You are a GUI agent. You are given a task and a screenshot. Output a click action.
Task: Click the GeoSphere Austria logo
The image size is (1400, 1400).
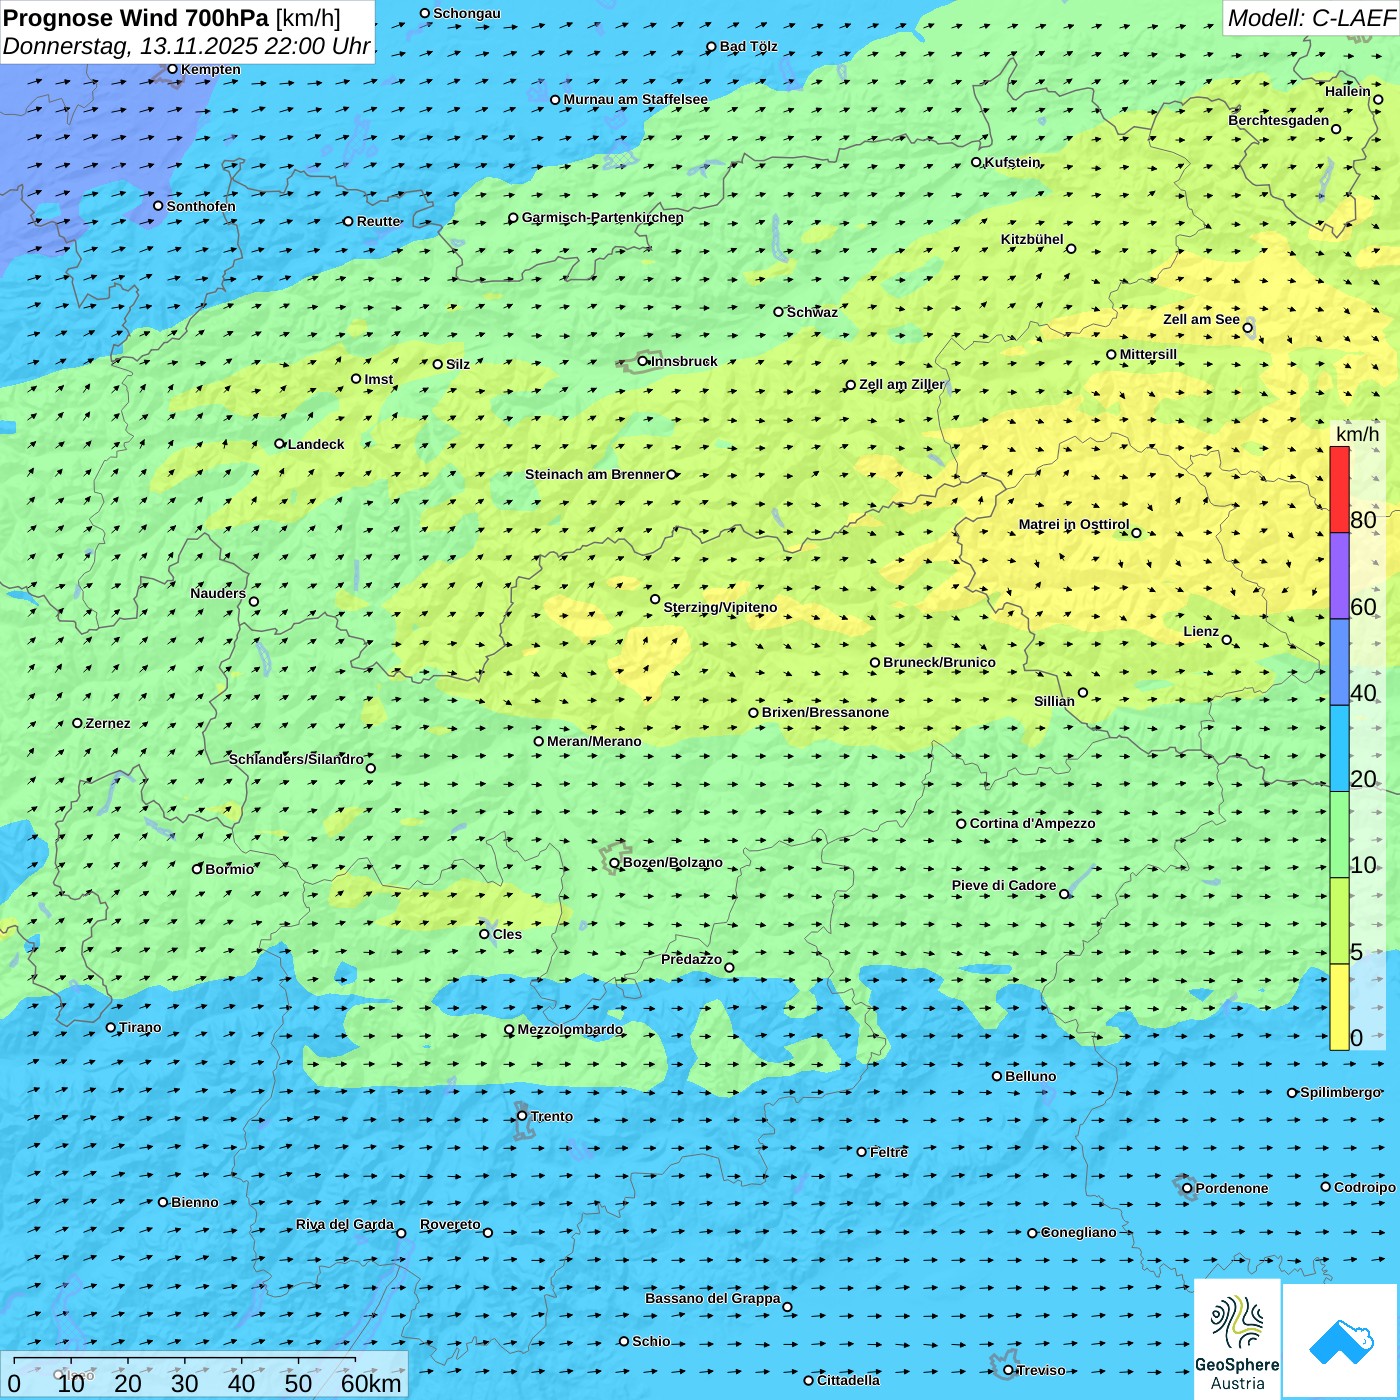point(1237,1339)
